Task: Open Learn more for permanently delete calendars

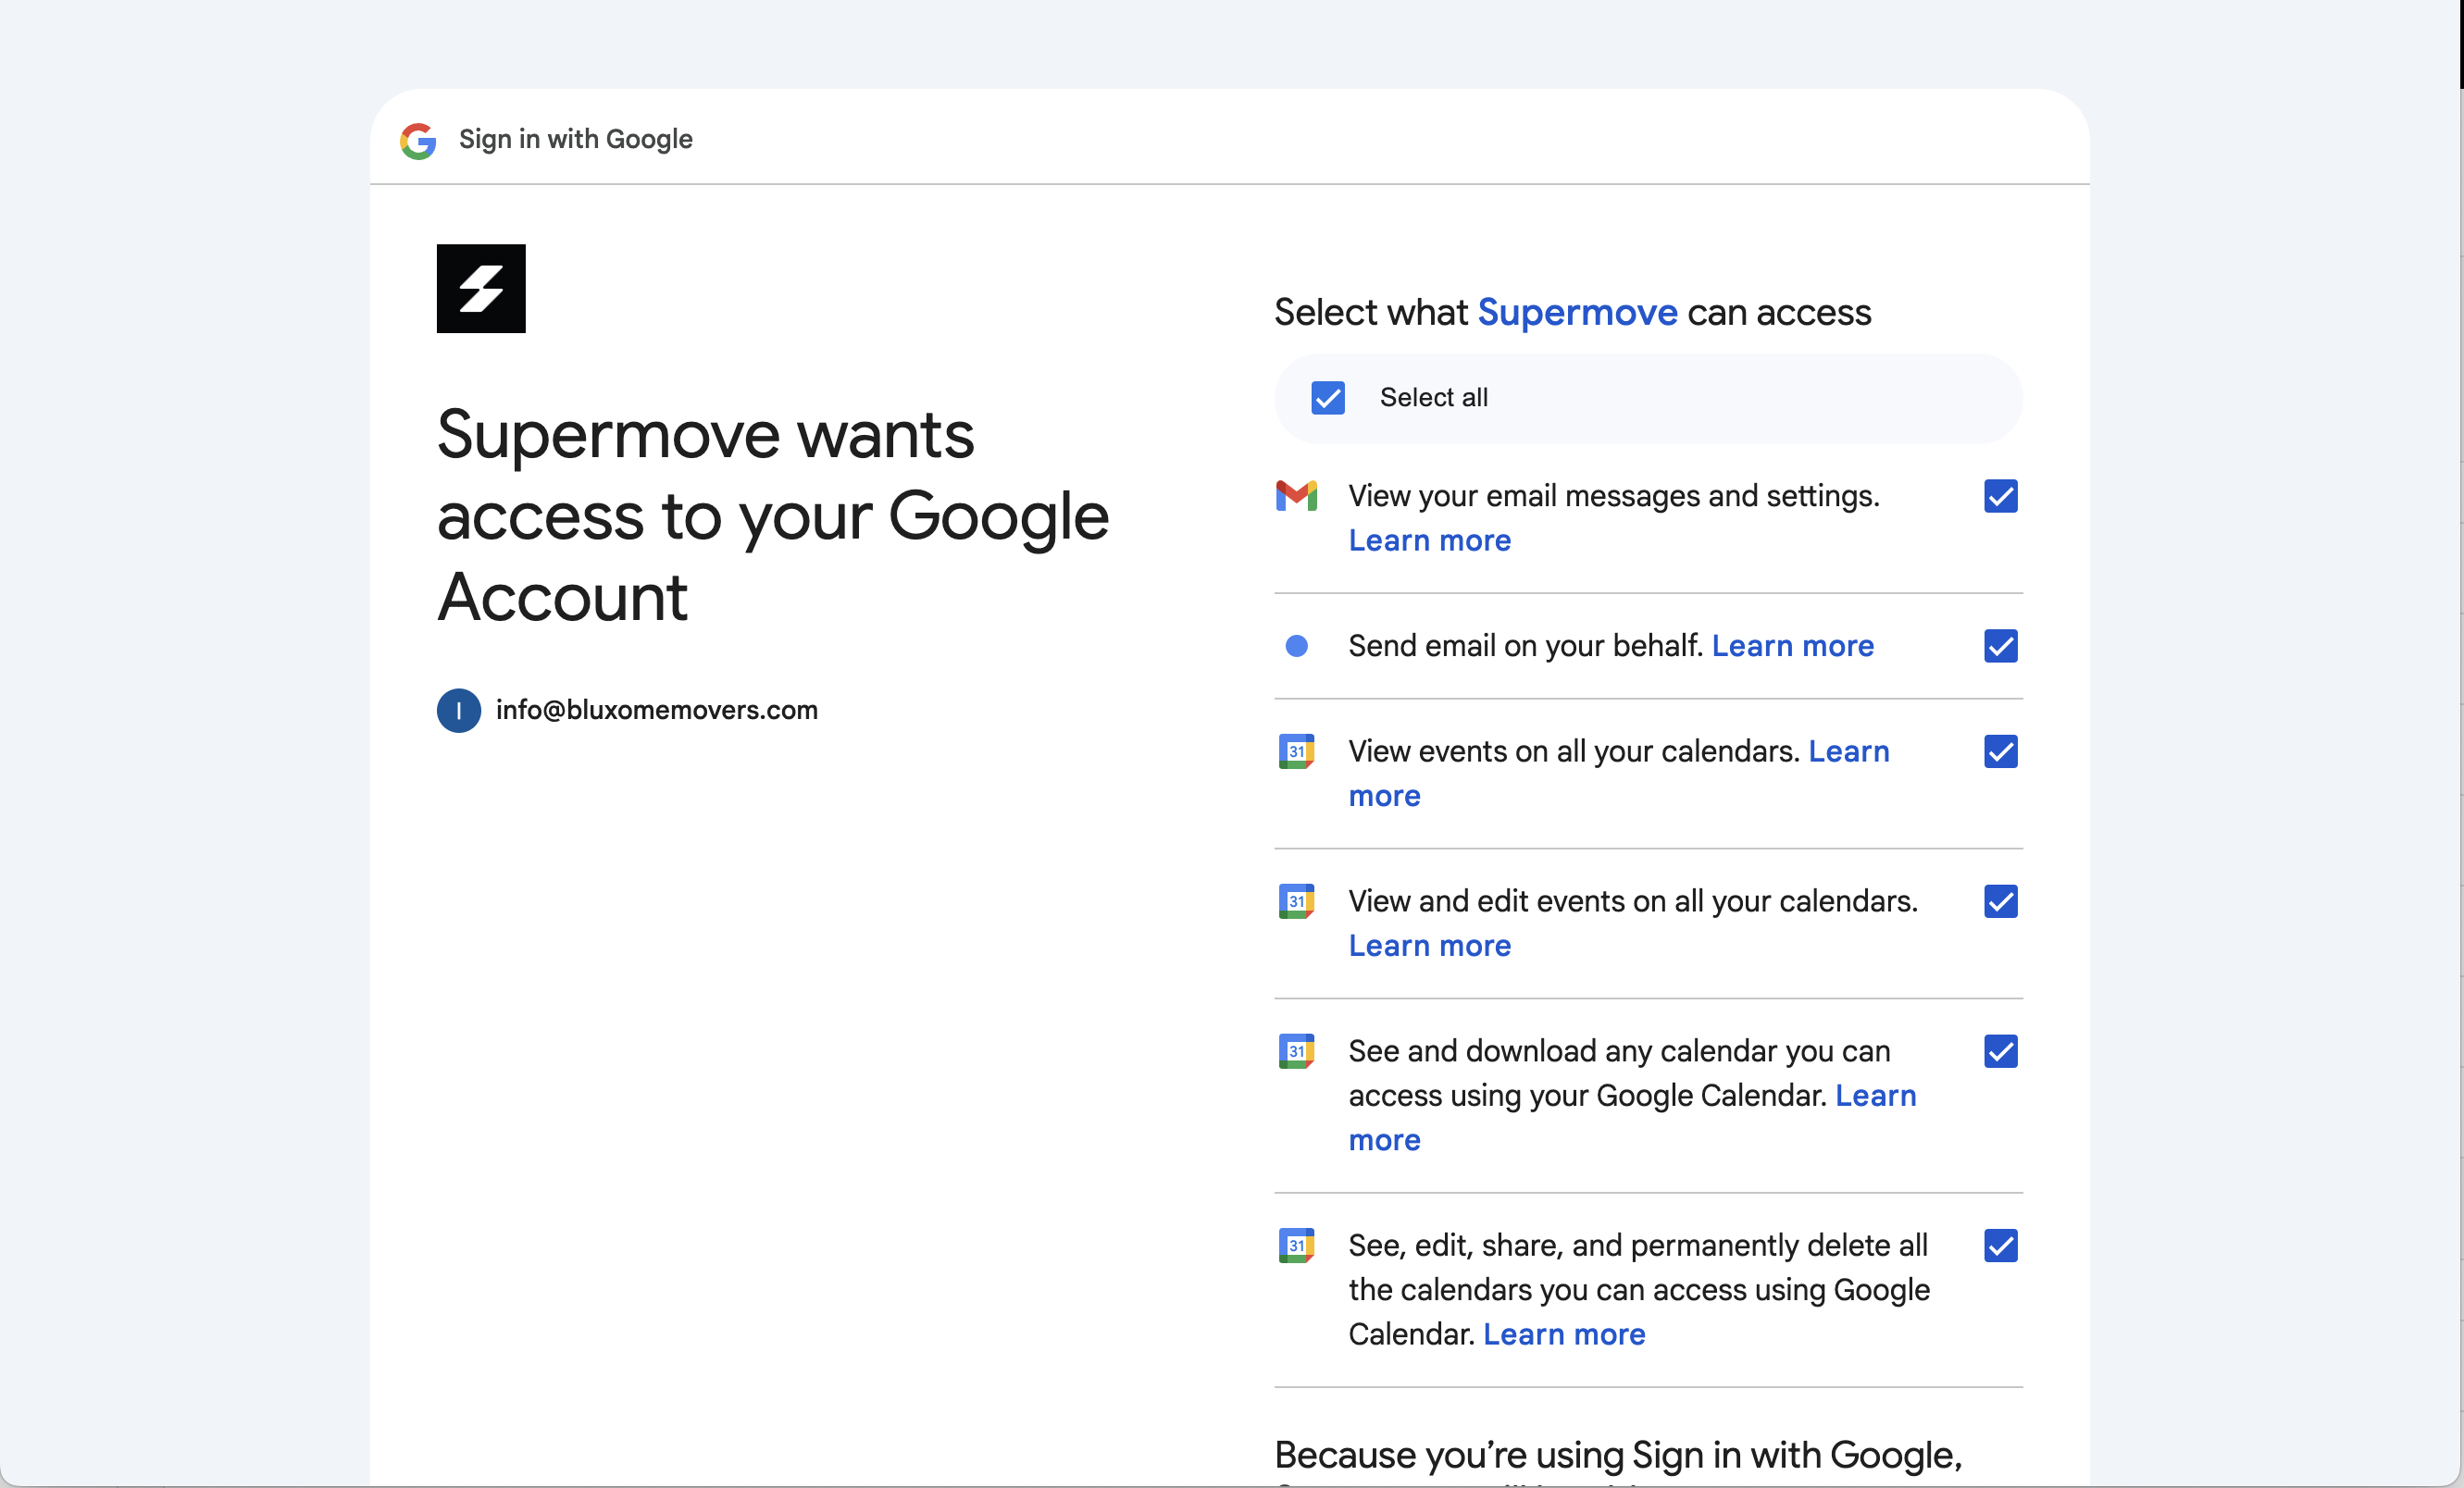Action: pyautogui.click(x=1564, y=1334)
